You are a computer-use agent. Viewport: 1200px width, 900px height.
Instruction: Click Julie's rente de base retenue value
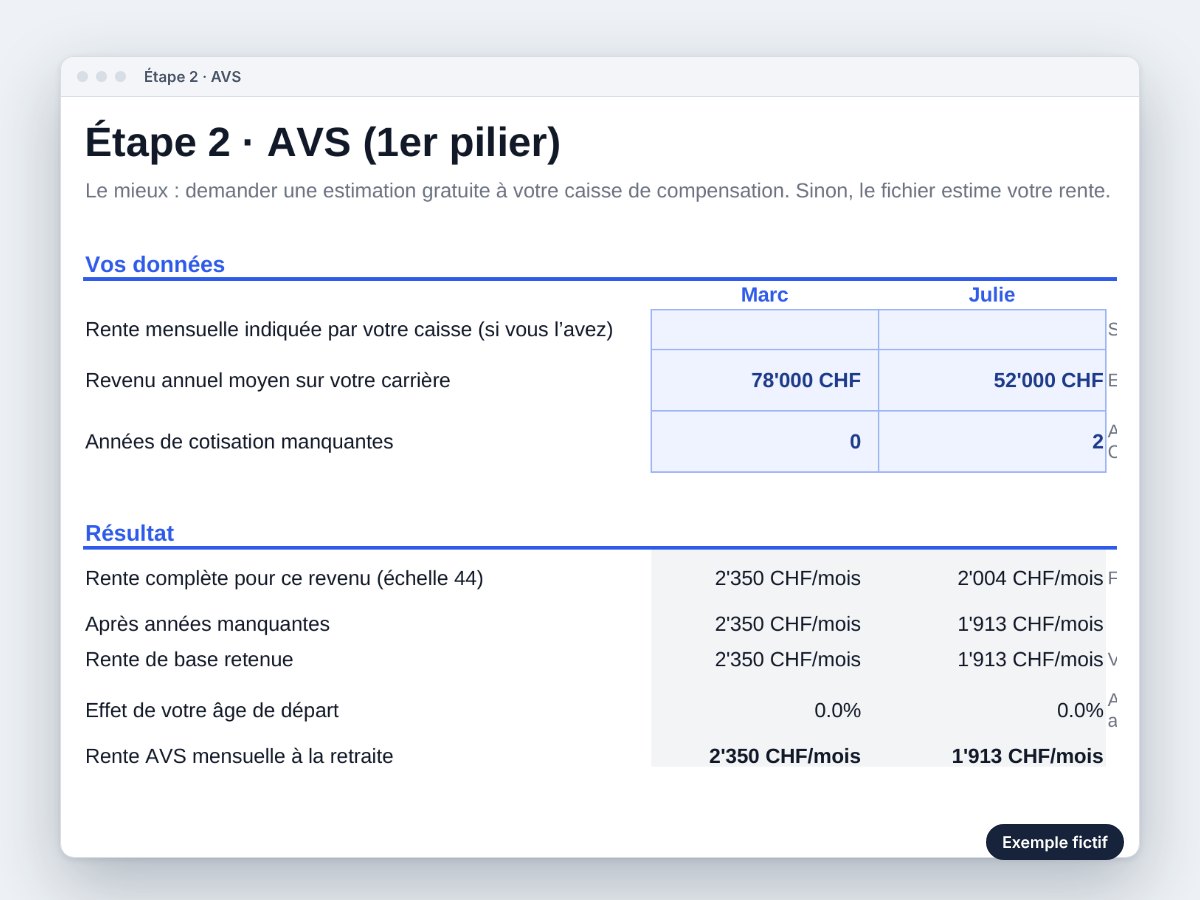1030,659
